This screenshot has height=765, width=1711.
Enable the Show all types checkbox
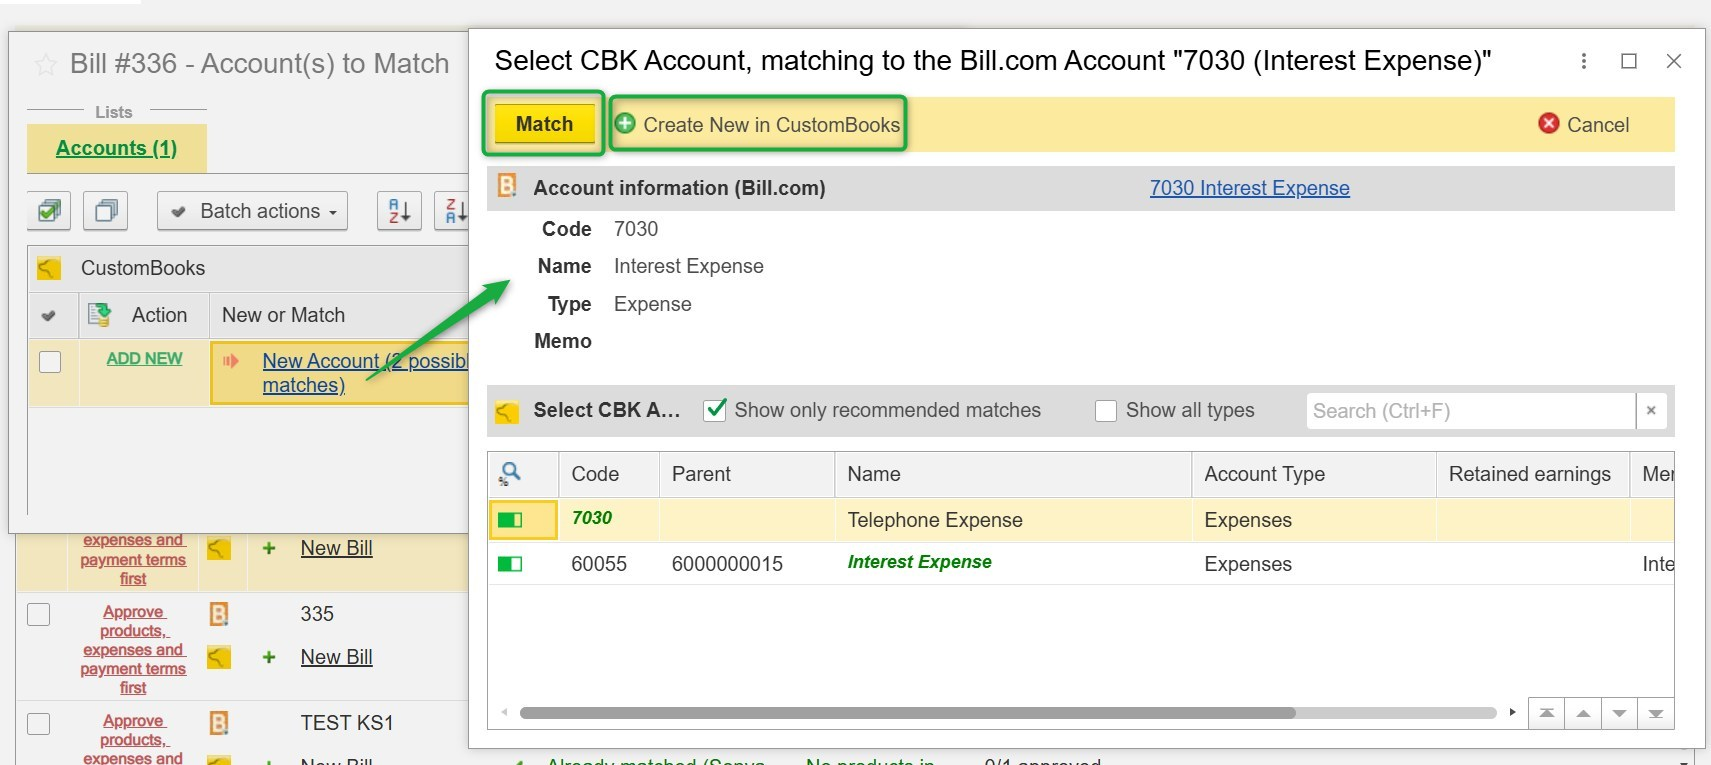click(1106, 411)
